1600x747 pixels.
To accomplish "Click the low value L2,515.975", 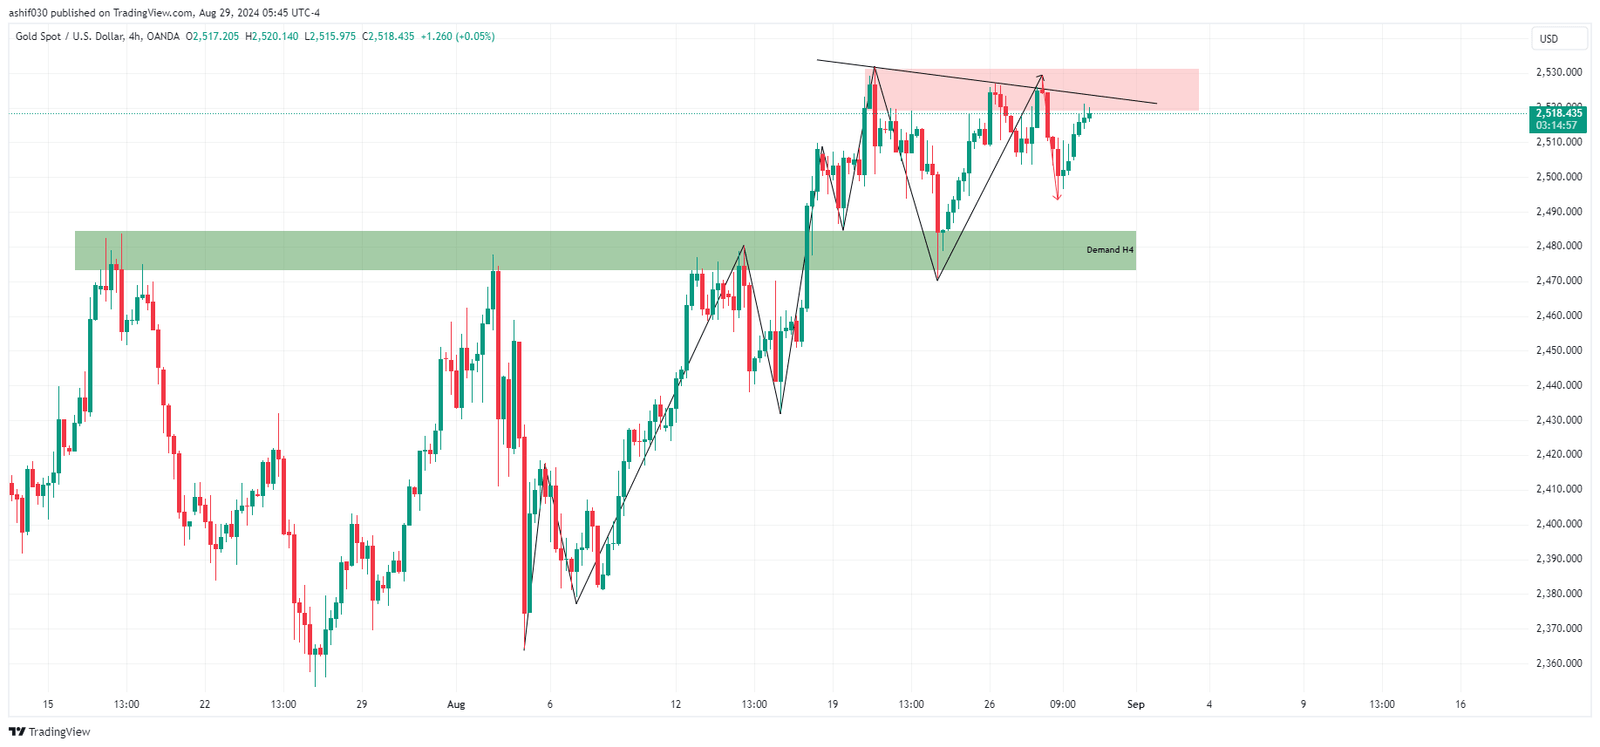I will [x=329, y=36].
